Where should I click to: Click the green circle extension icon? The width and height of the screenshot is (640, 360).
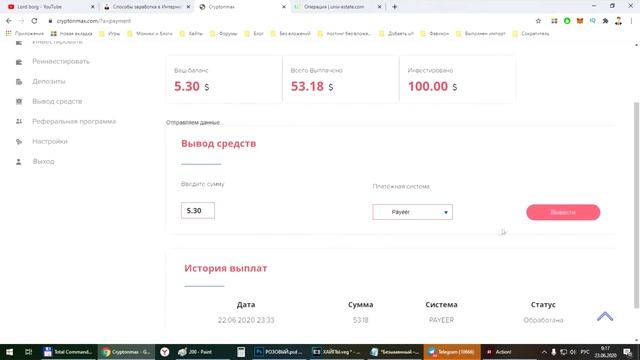click(x=567, y=21)
